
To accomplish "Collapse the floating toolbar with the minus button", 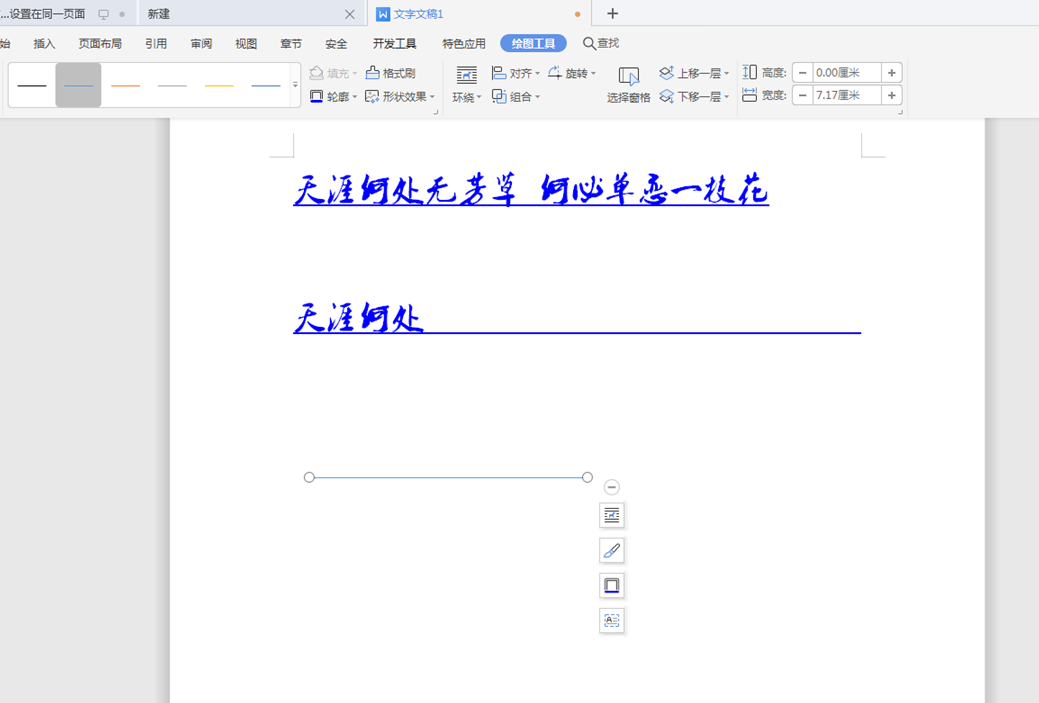I will [x=611, y=487].
